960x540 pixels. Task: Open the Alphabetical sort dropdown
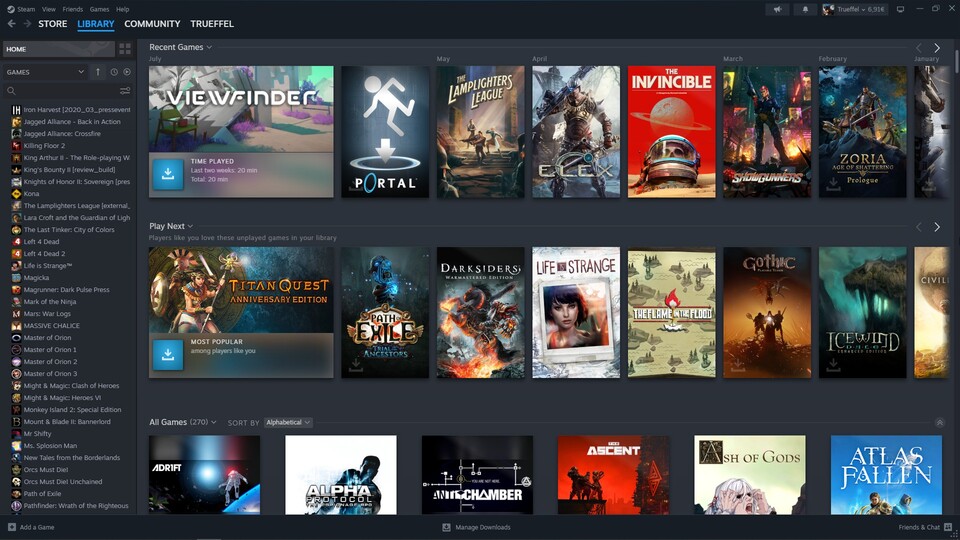288,422
